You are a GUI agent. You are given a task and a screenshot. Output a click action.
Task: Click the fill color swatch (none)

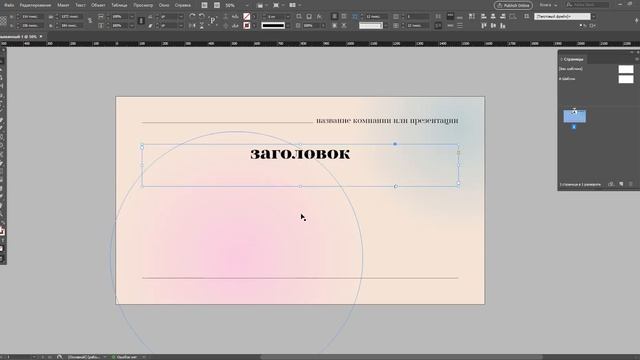247,16
